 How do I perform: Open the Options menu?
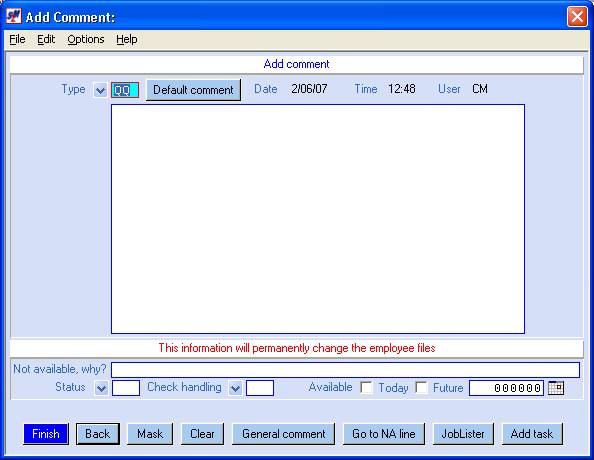point(86,39)
